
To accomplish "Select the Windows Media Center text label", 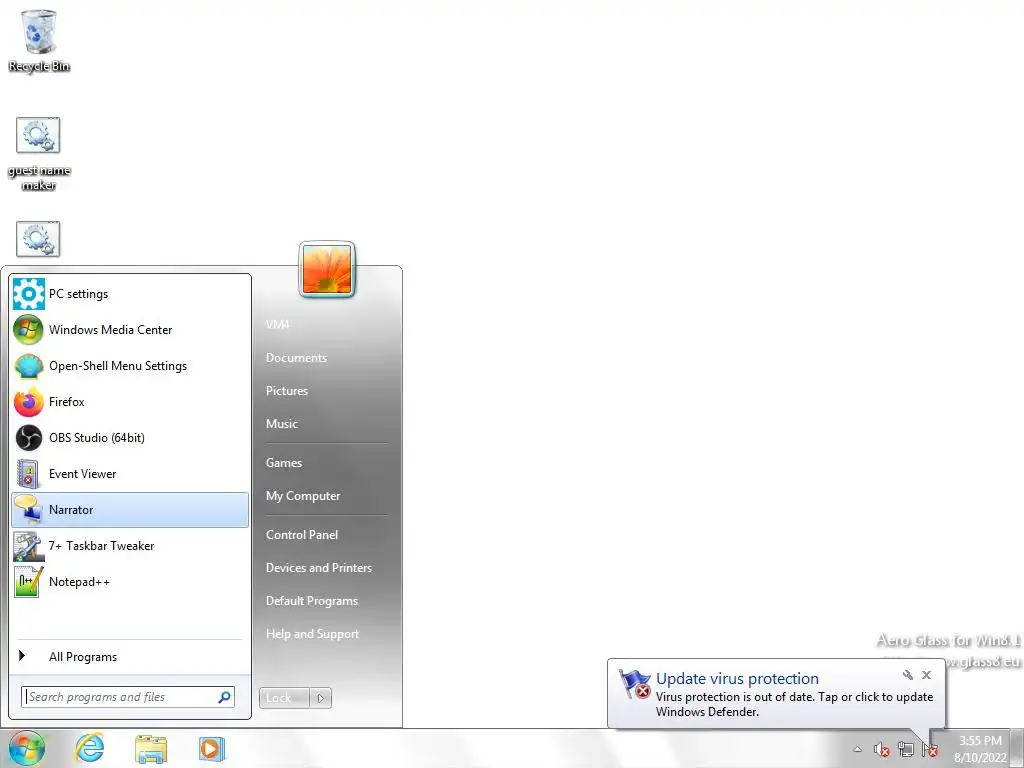I will point(110,330).
